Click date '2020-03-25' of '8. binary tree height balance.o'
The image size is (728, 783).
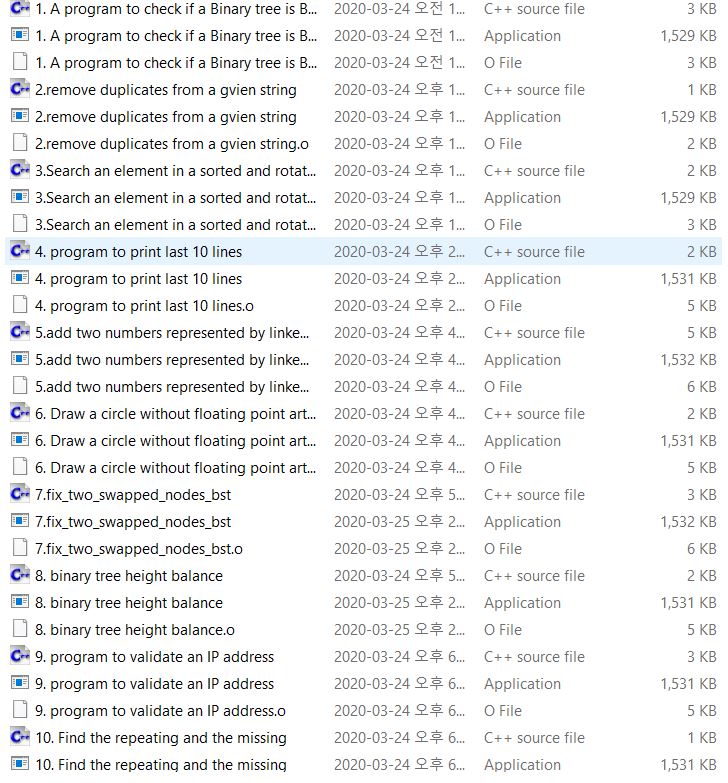399,629
